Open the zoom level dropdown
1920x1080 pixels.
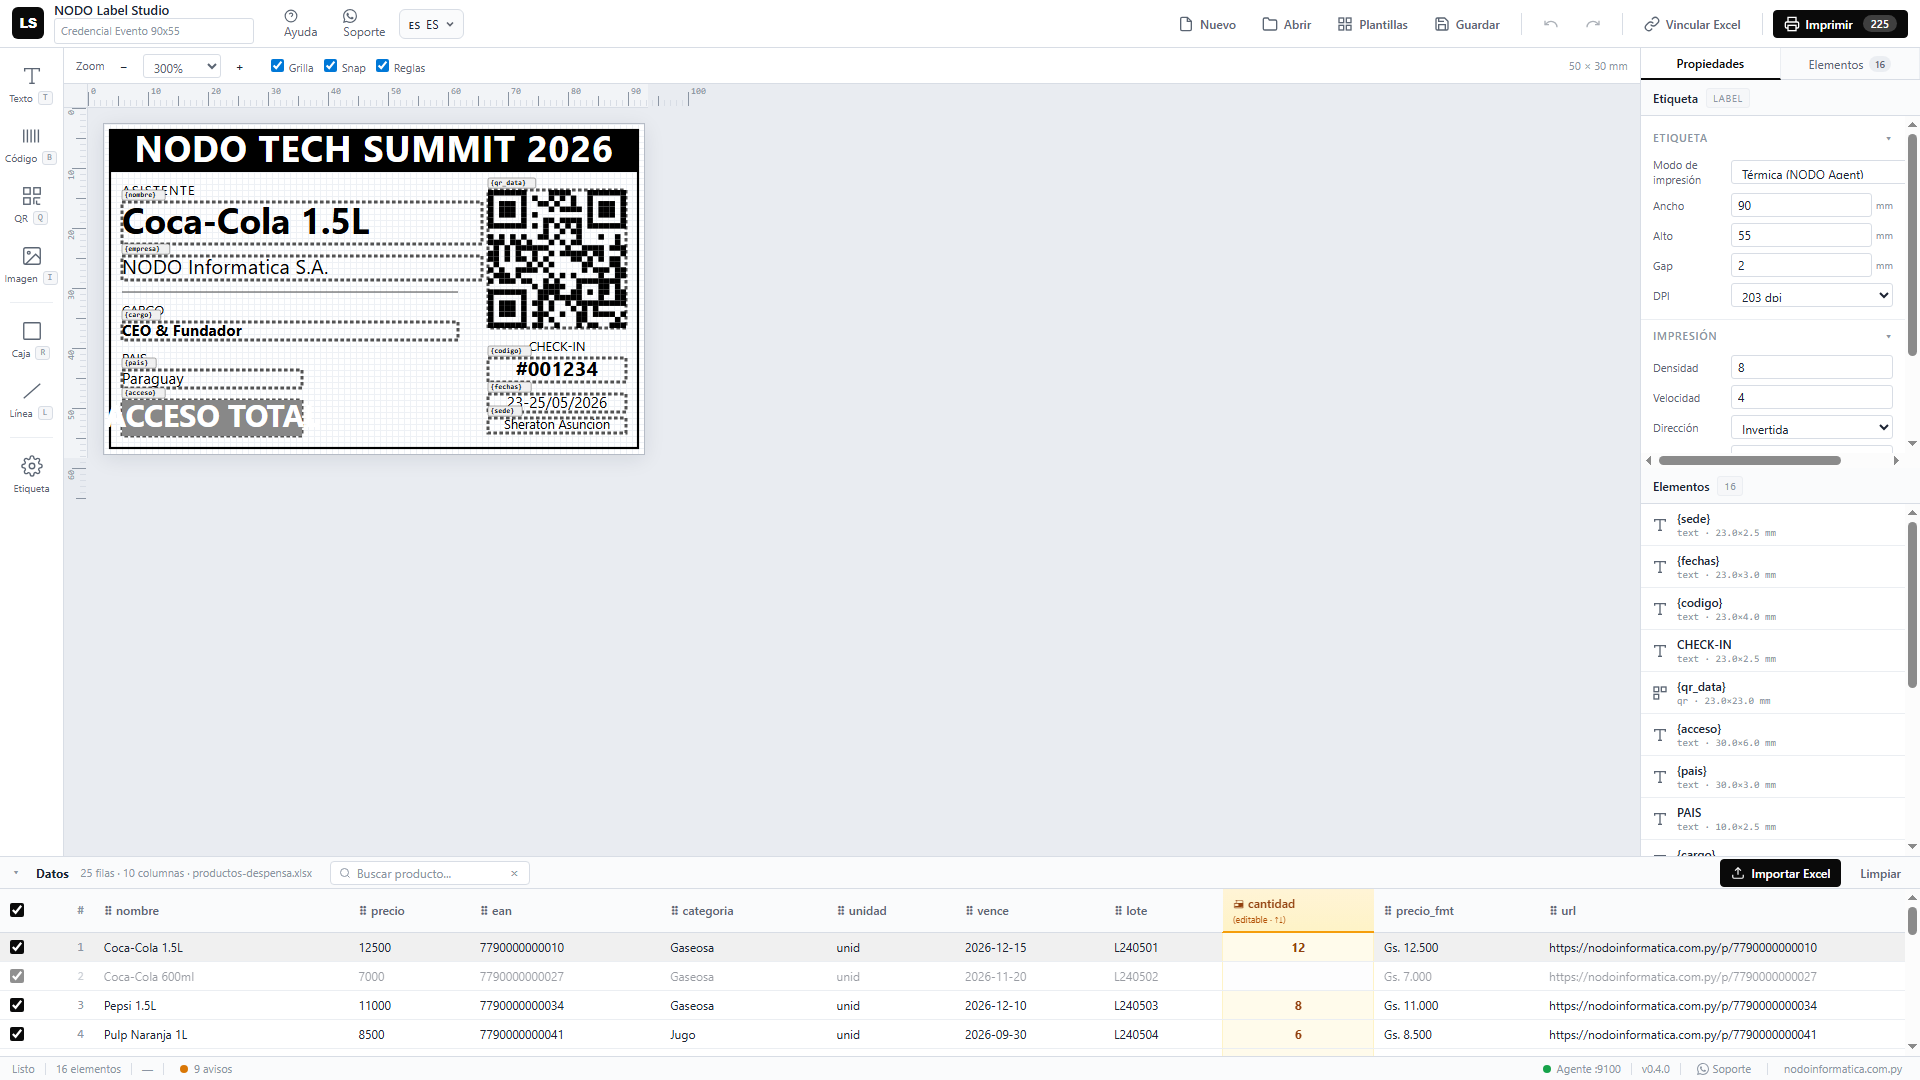[181, 67]
